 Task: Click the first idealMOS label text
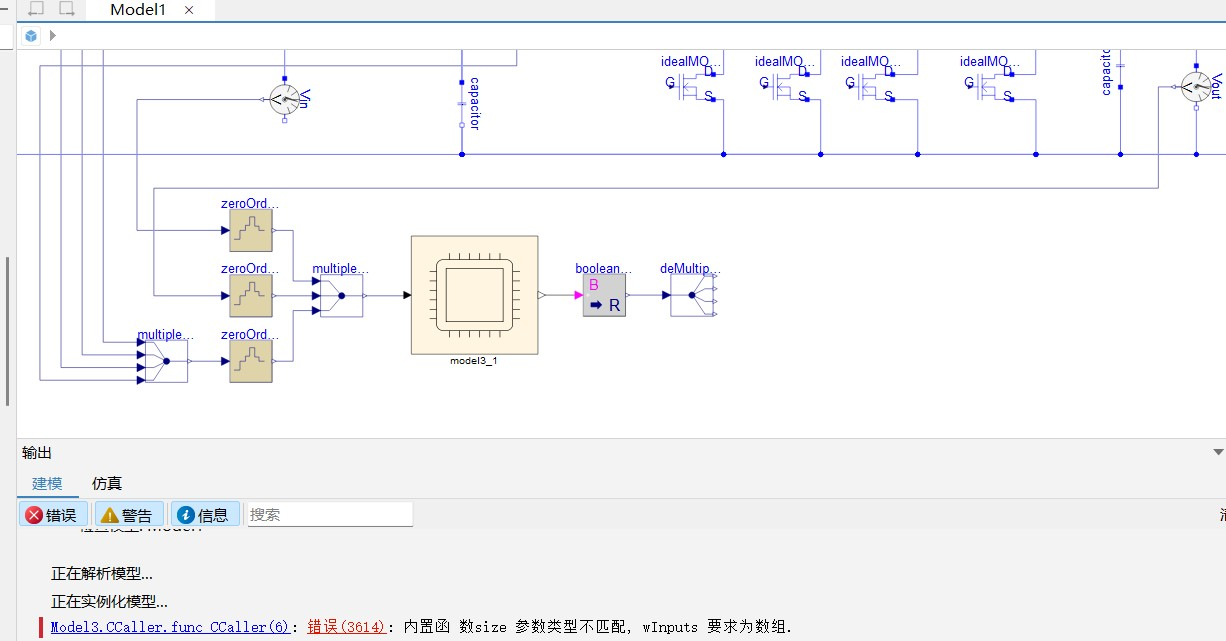tap(688, 61)
